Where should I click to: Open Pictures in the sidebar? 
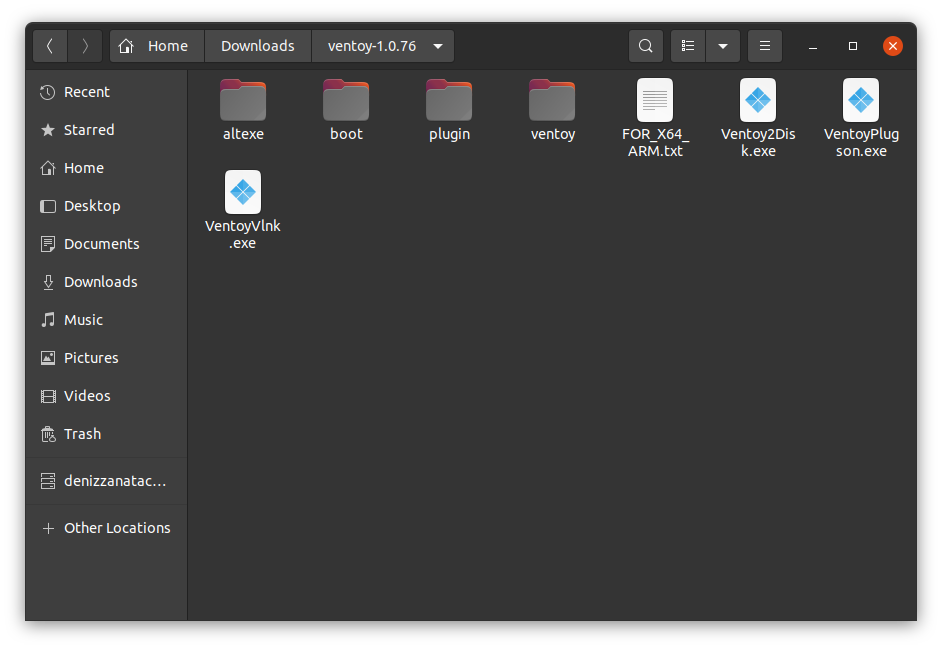point(106,358)
